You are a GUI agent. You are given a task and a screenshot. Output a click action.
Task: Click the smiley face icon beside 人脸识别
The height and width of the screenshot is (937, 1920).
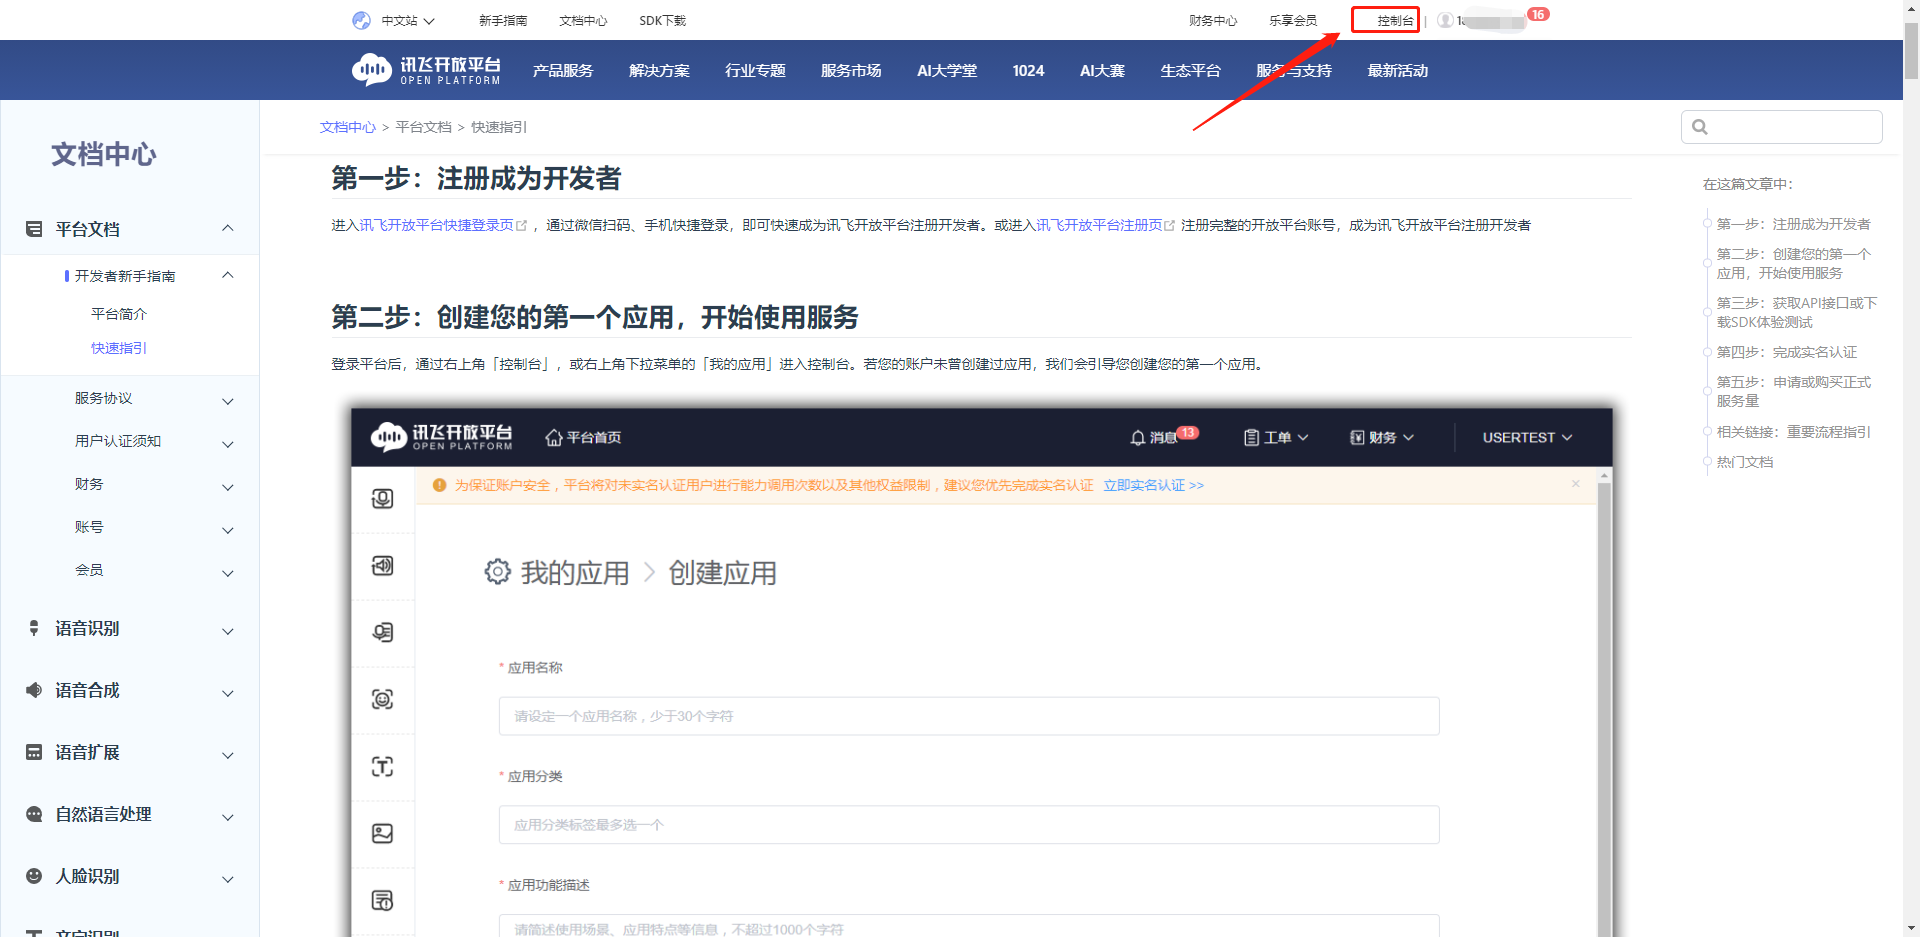point(33,876)
